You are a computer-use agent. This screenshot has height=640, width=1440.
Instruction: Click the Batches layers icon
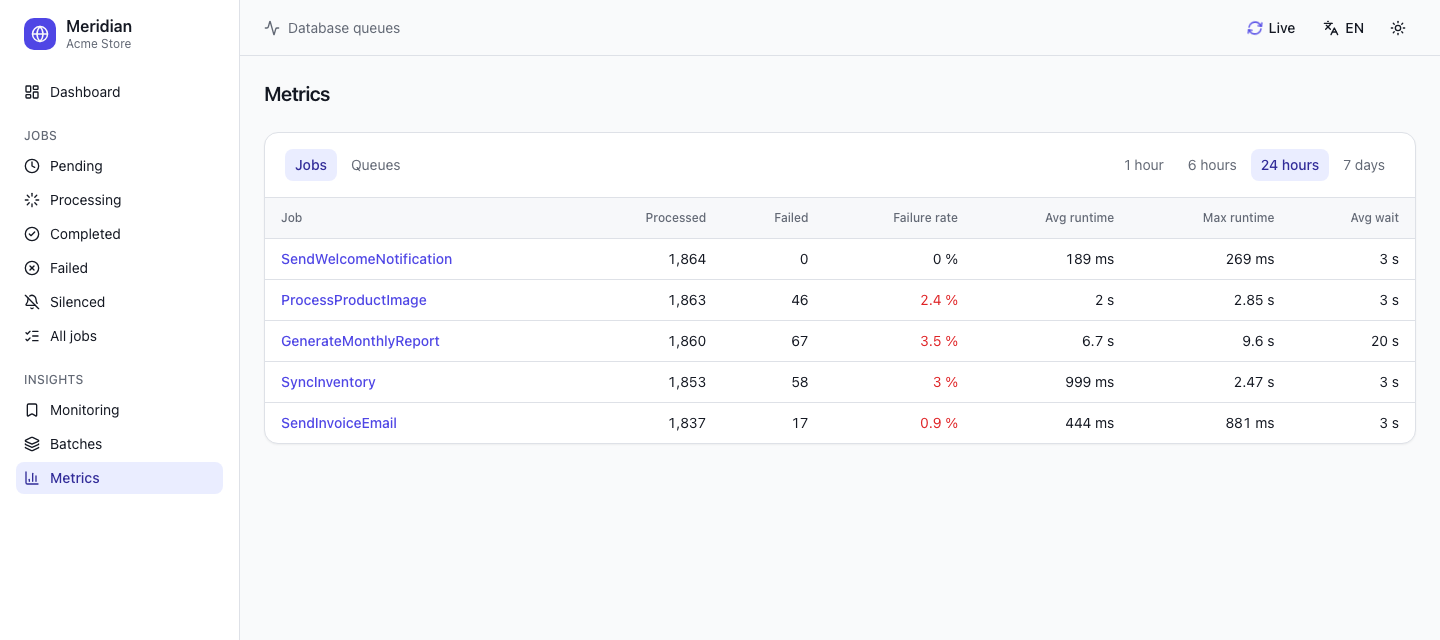coord(32,444)
